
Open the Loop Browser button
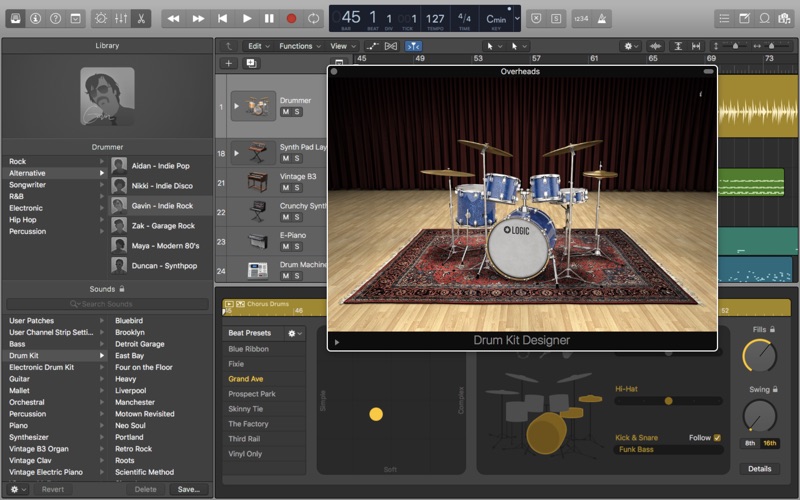pyautogui.click(x=764, y=19)
